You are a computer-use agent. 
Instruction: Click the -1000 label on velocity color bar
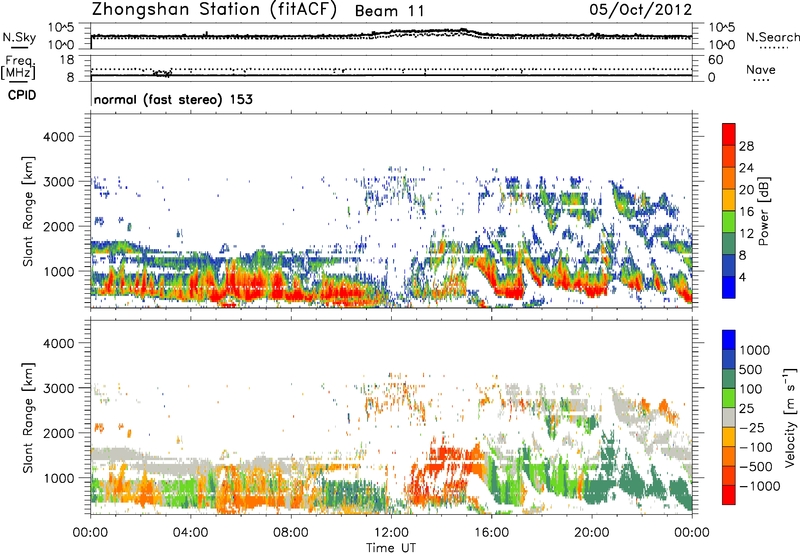[x=759, y=486]
